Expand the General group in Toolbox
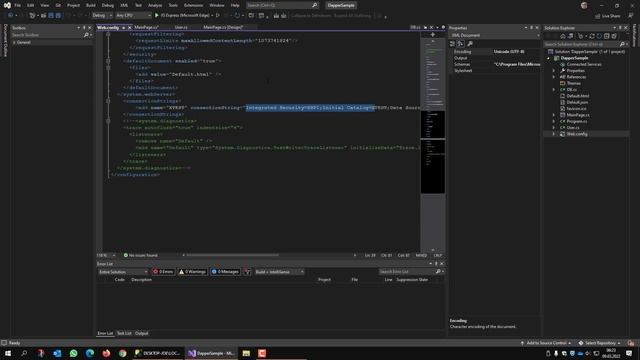The image size is (640, 360). [15, 42]
